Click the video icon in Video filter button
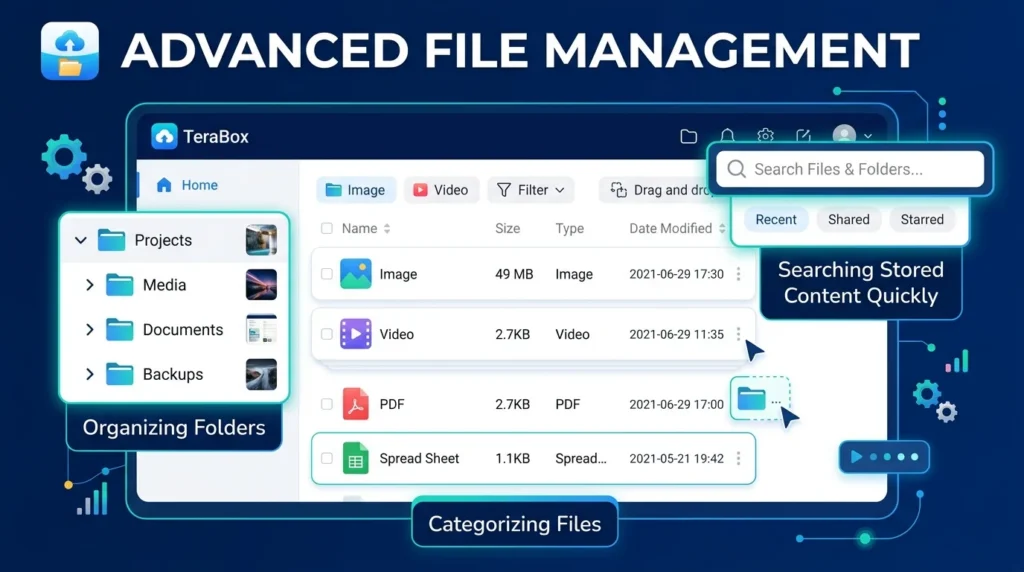This screenshot has width=1024, height=572. (x=420, y=190)
